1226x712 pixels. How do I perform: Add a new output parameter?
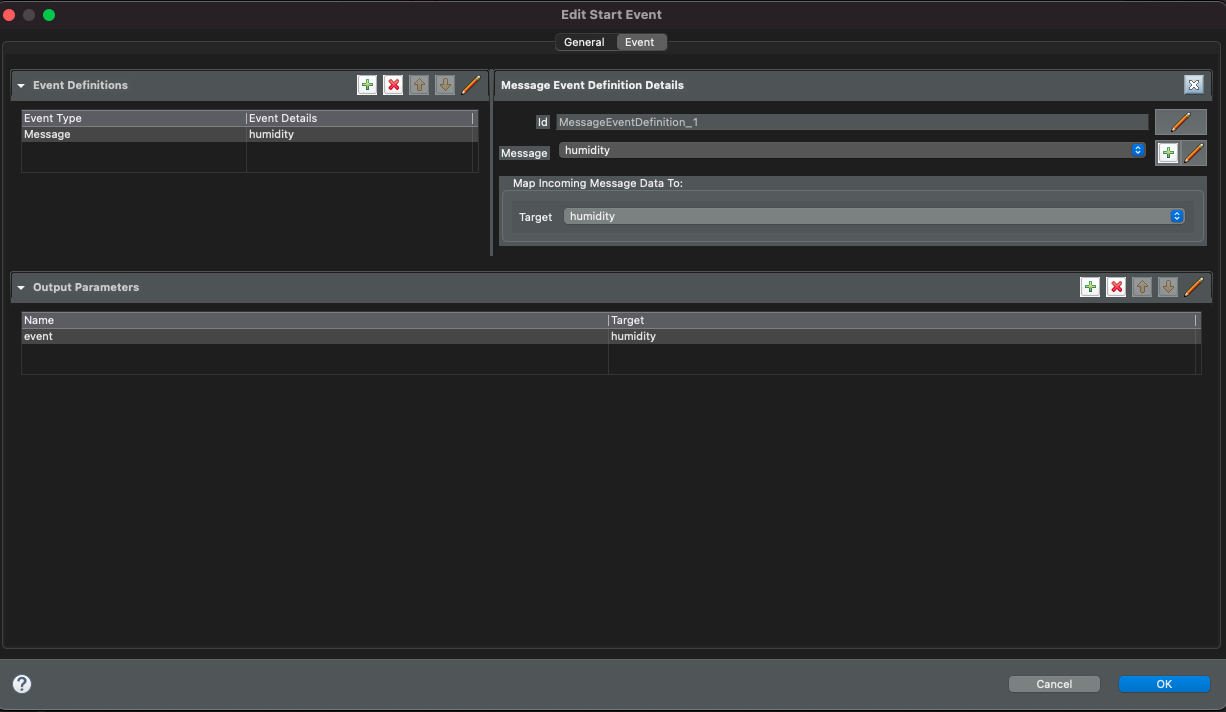(1090, 287)
